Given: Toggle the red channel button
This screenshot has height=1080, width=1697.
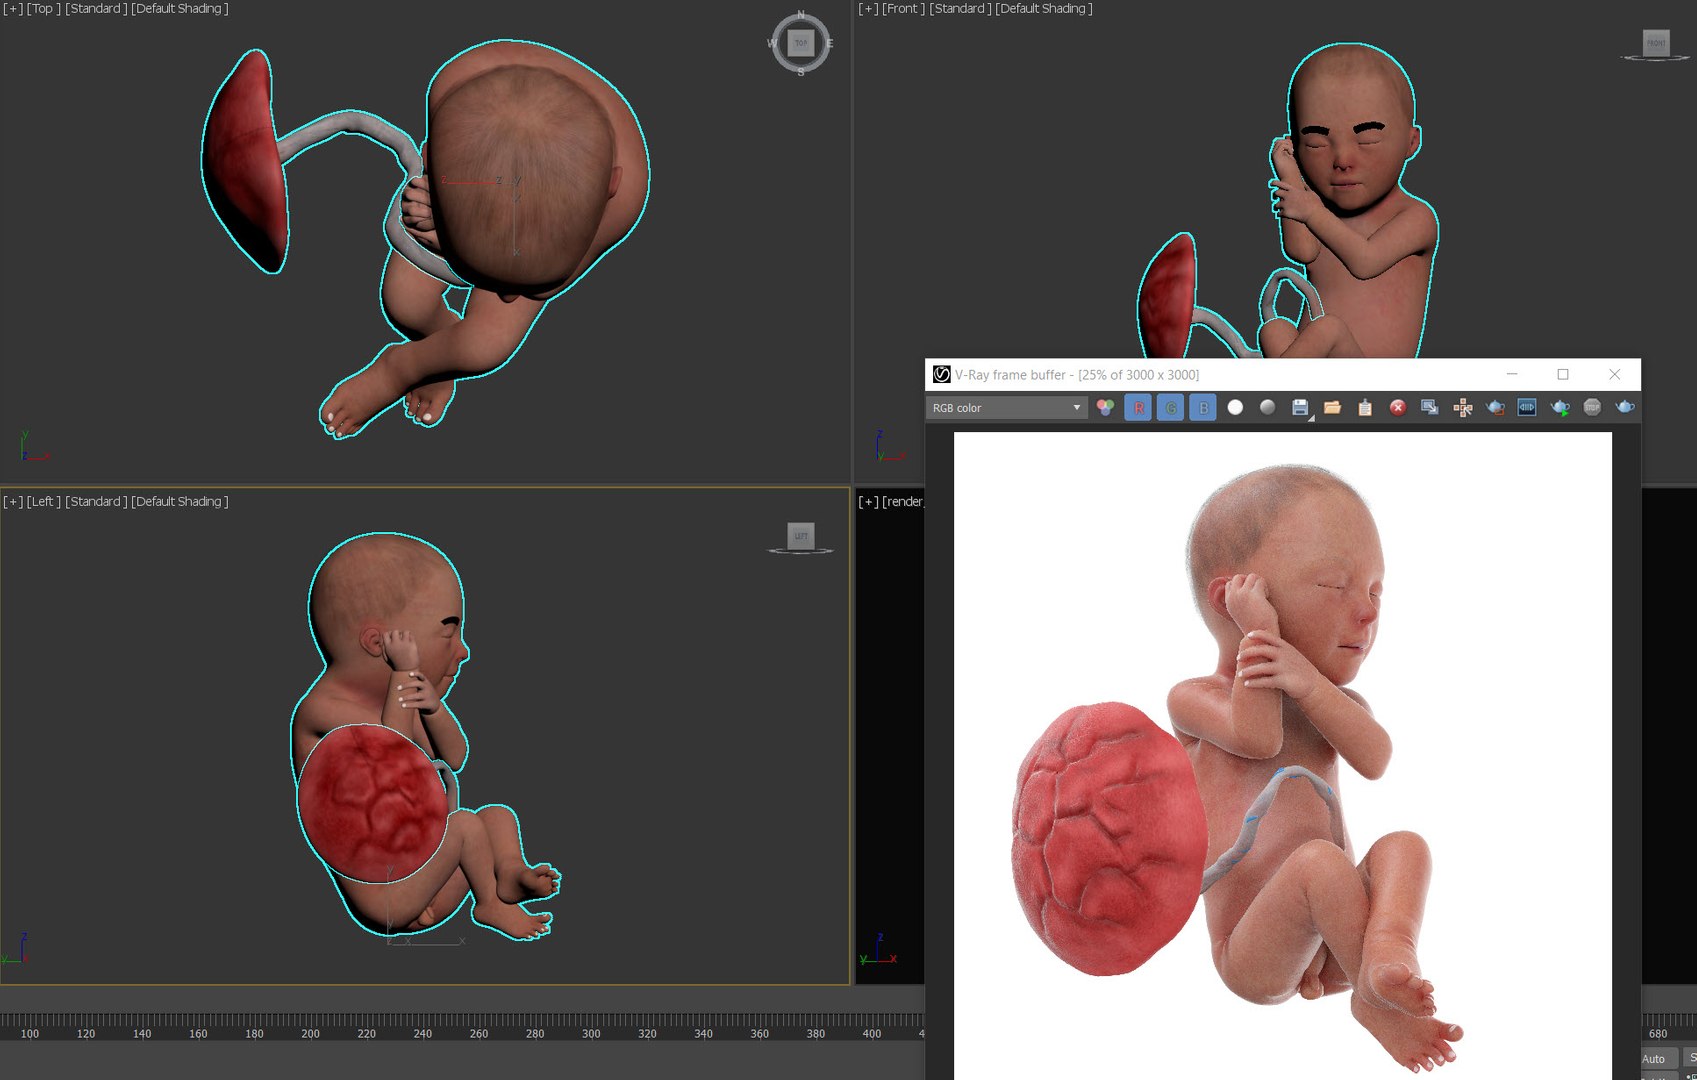Looking at the screenshot, I should (x=1138, y=408).
